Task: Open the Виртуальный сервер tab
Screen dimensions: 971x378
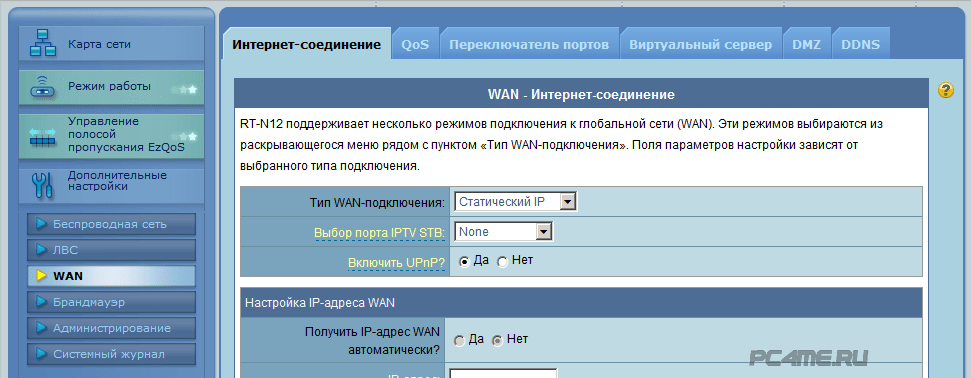Action: click(700, 45)
